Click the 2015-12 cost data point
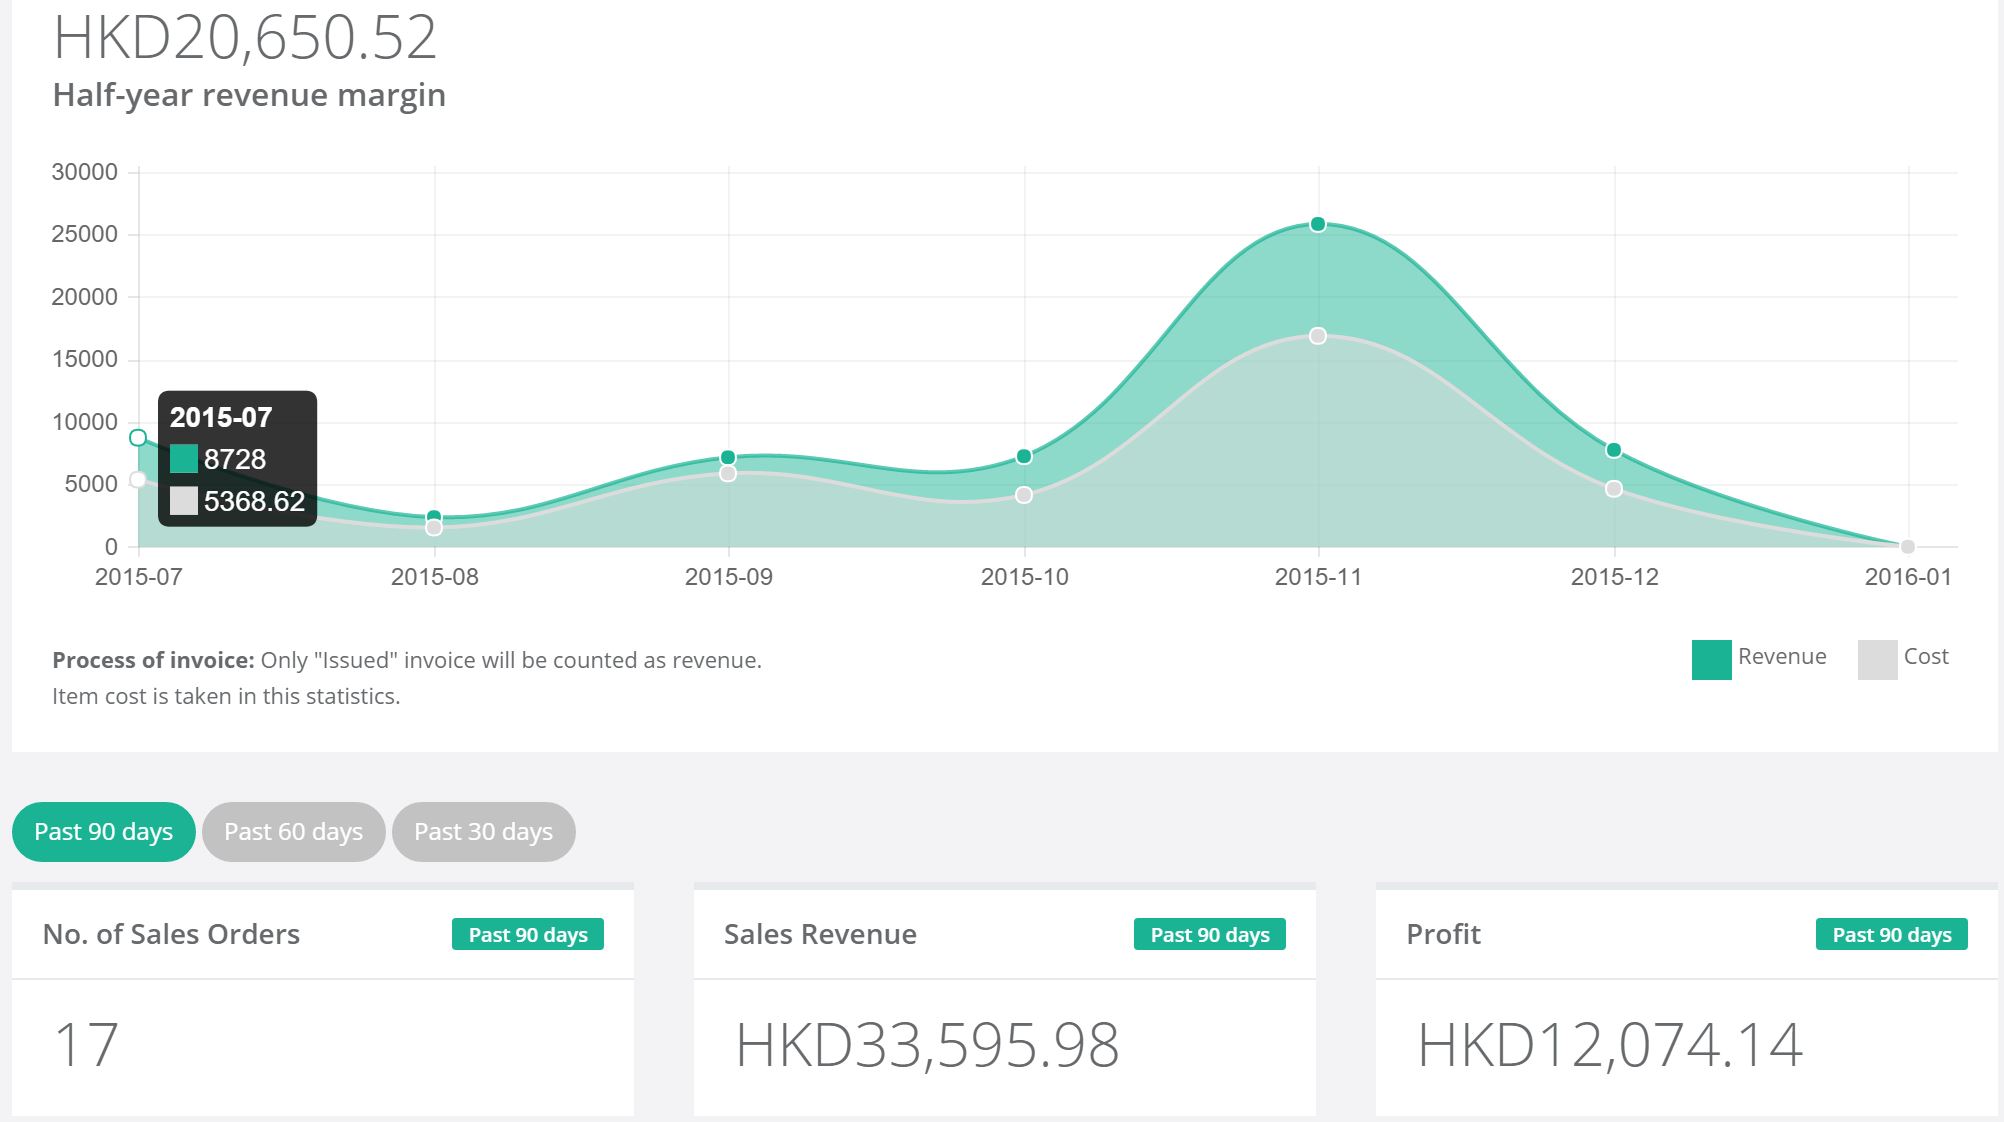2004x1122 pixels. point(1614,489)
